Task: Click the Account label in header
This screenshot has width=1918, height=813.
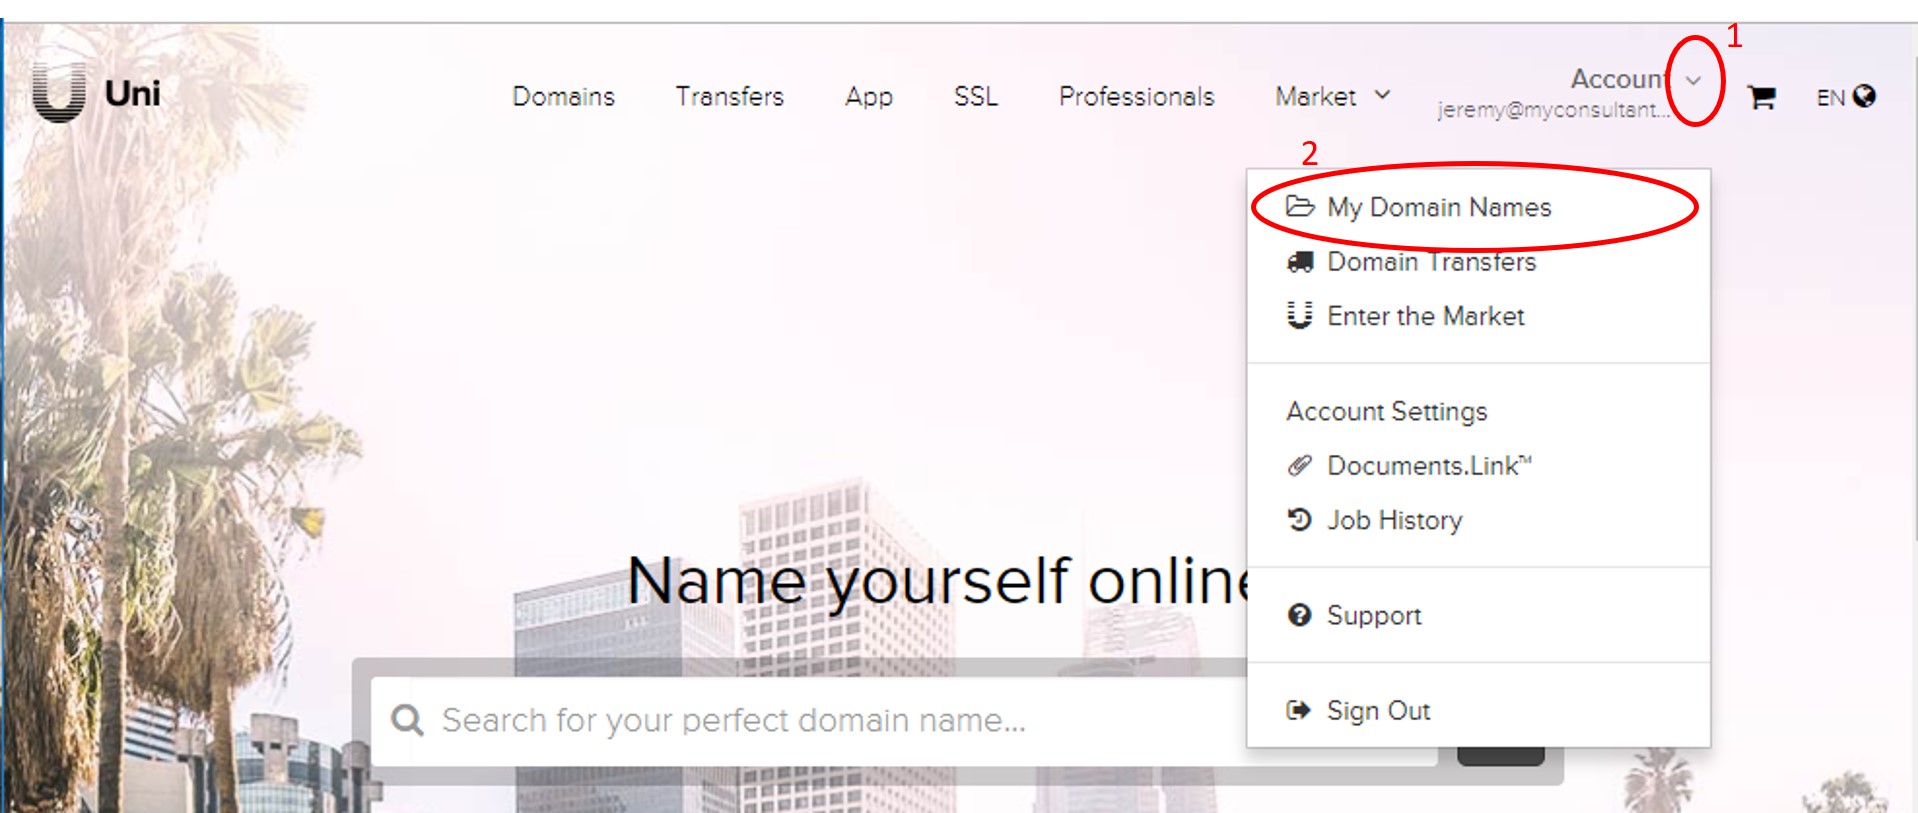Action: tap(1618, 79)
